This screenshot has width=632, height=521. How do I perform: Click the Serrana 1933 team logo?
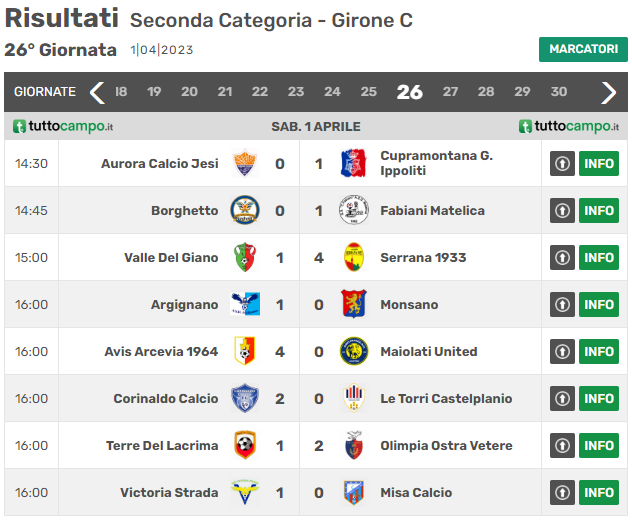[x=353, y=257]
